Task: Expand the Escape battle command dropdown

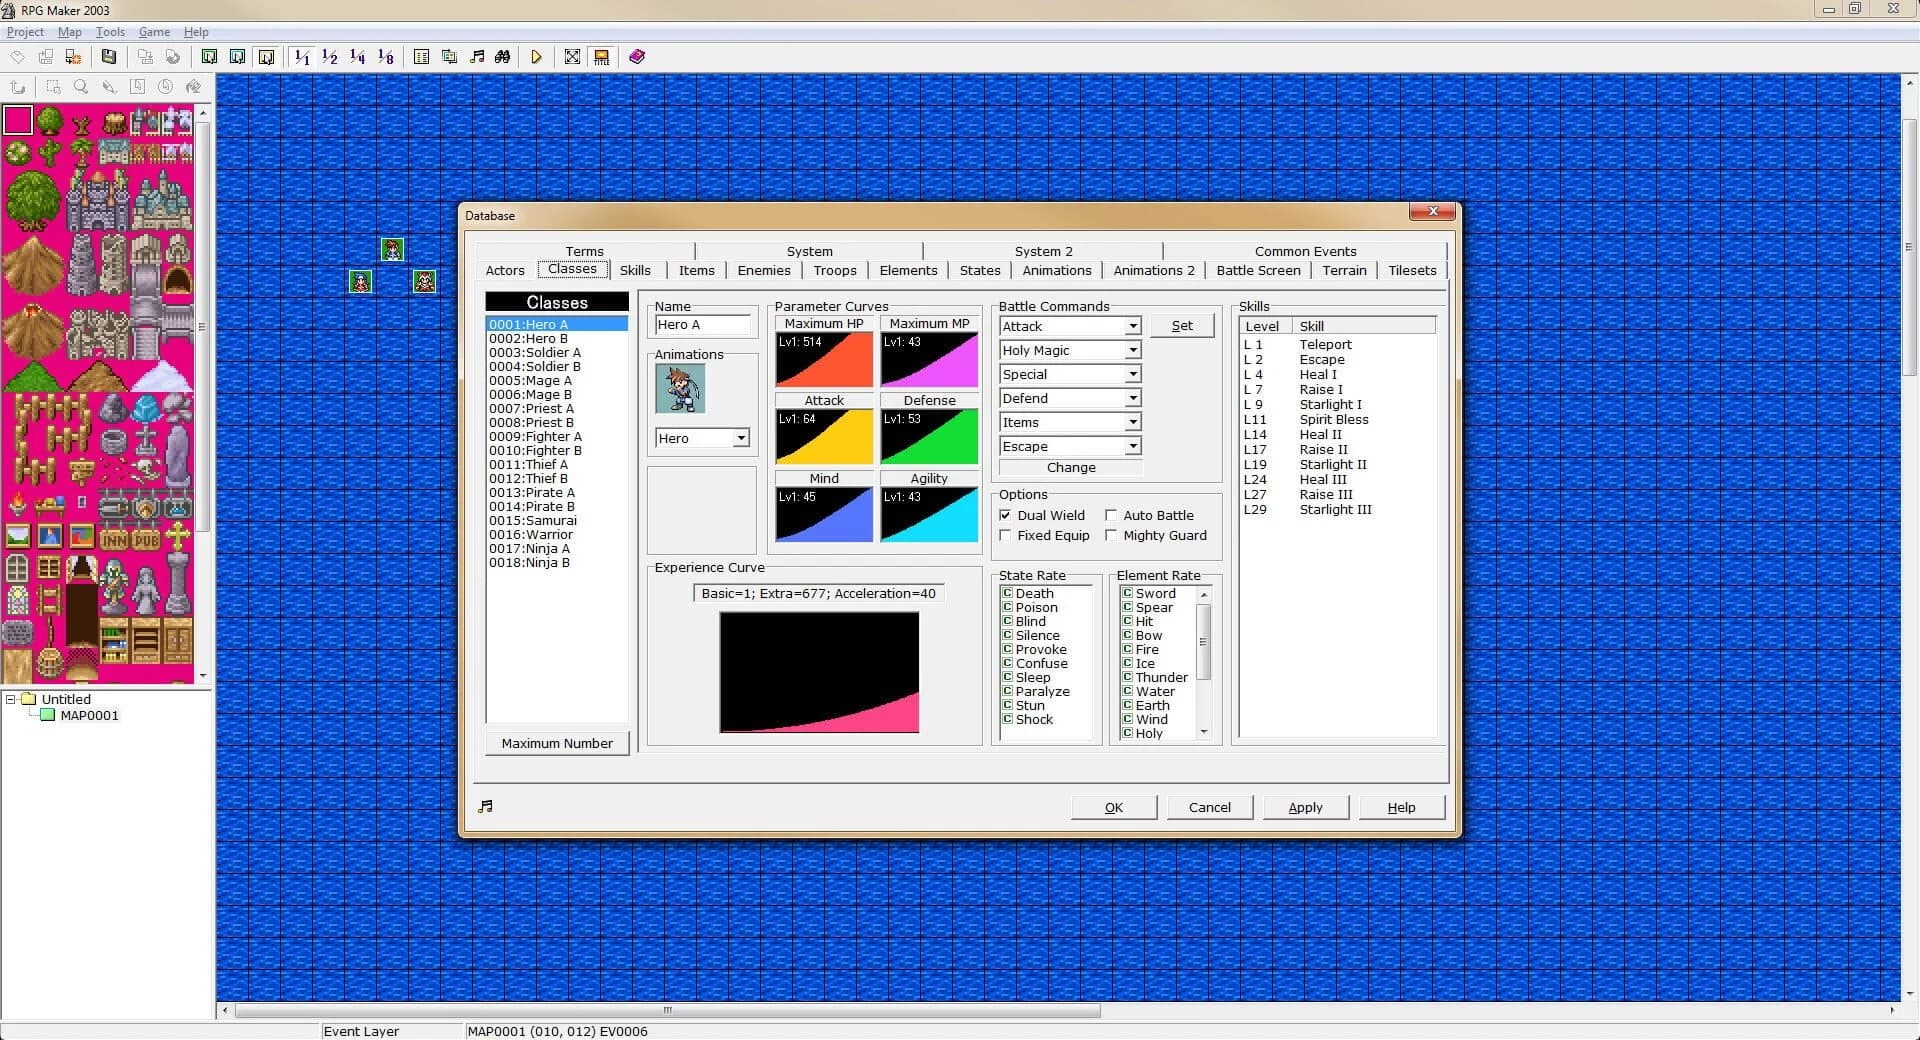Action: point(1131,446)
